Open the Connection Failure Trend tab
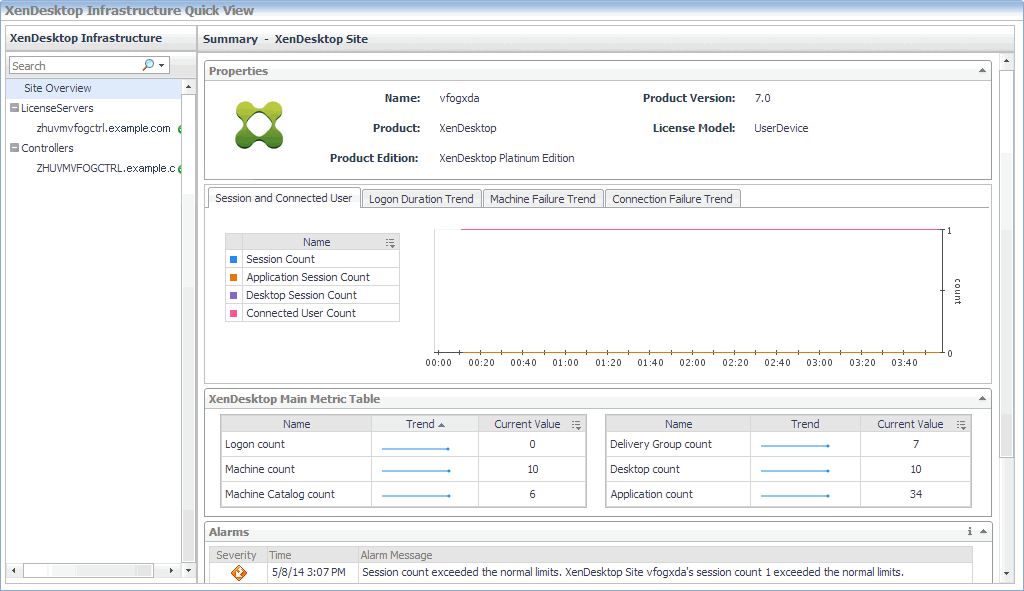The image size is (1024, 591). 673,199
